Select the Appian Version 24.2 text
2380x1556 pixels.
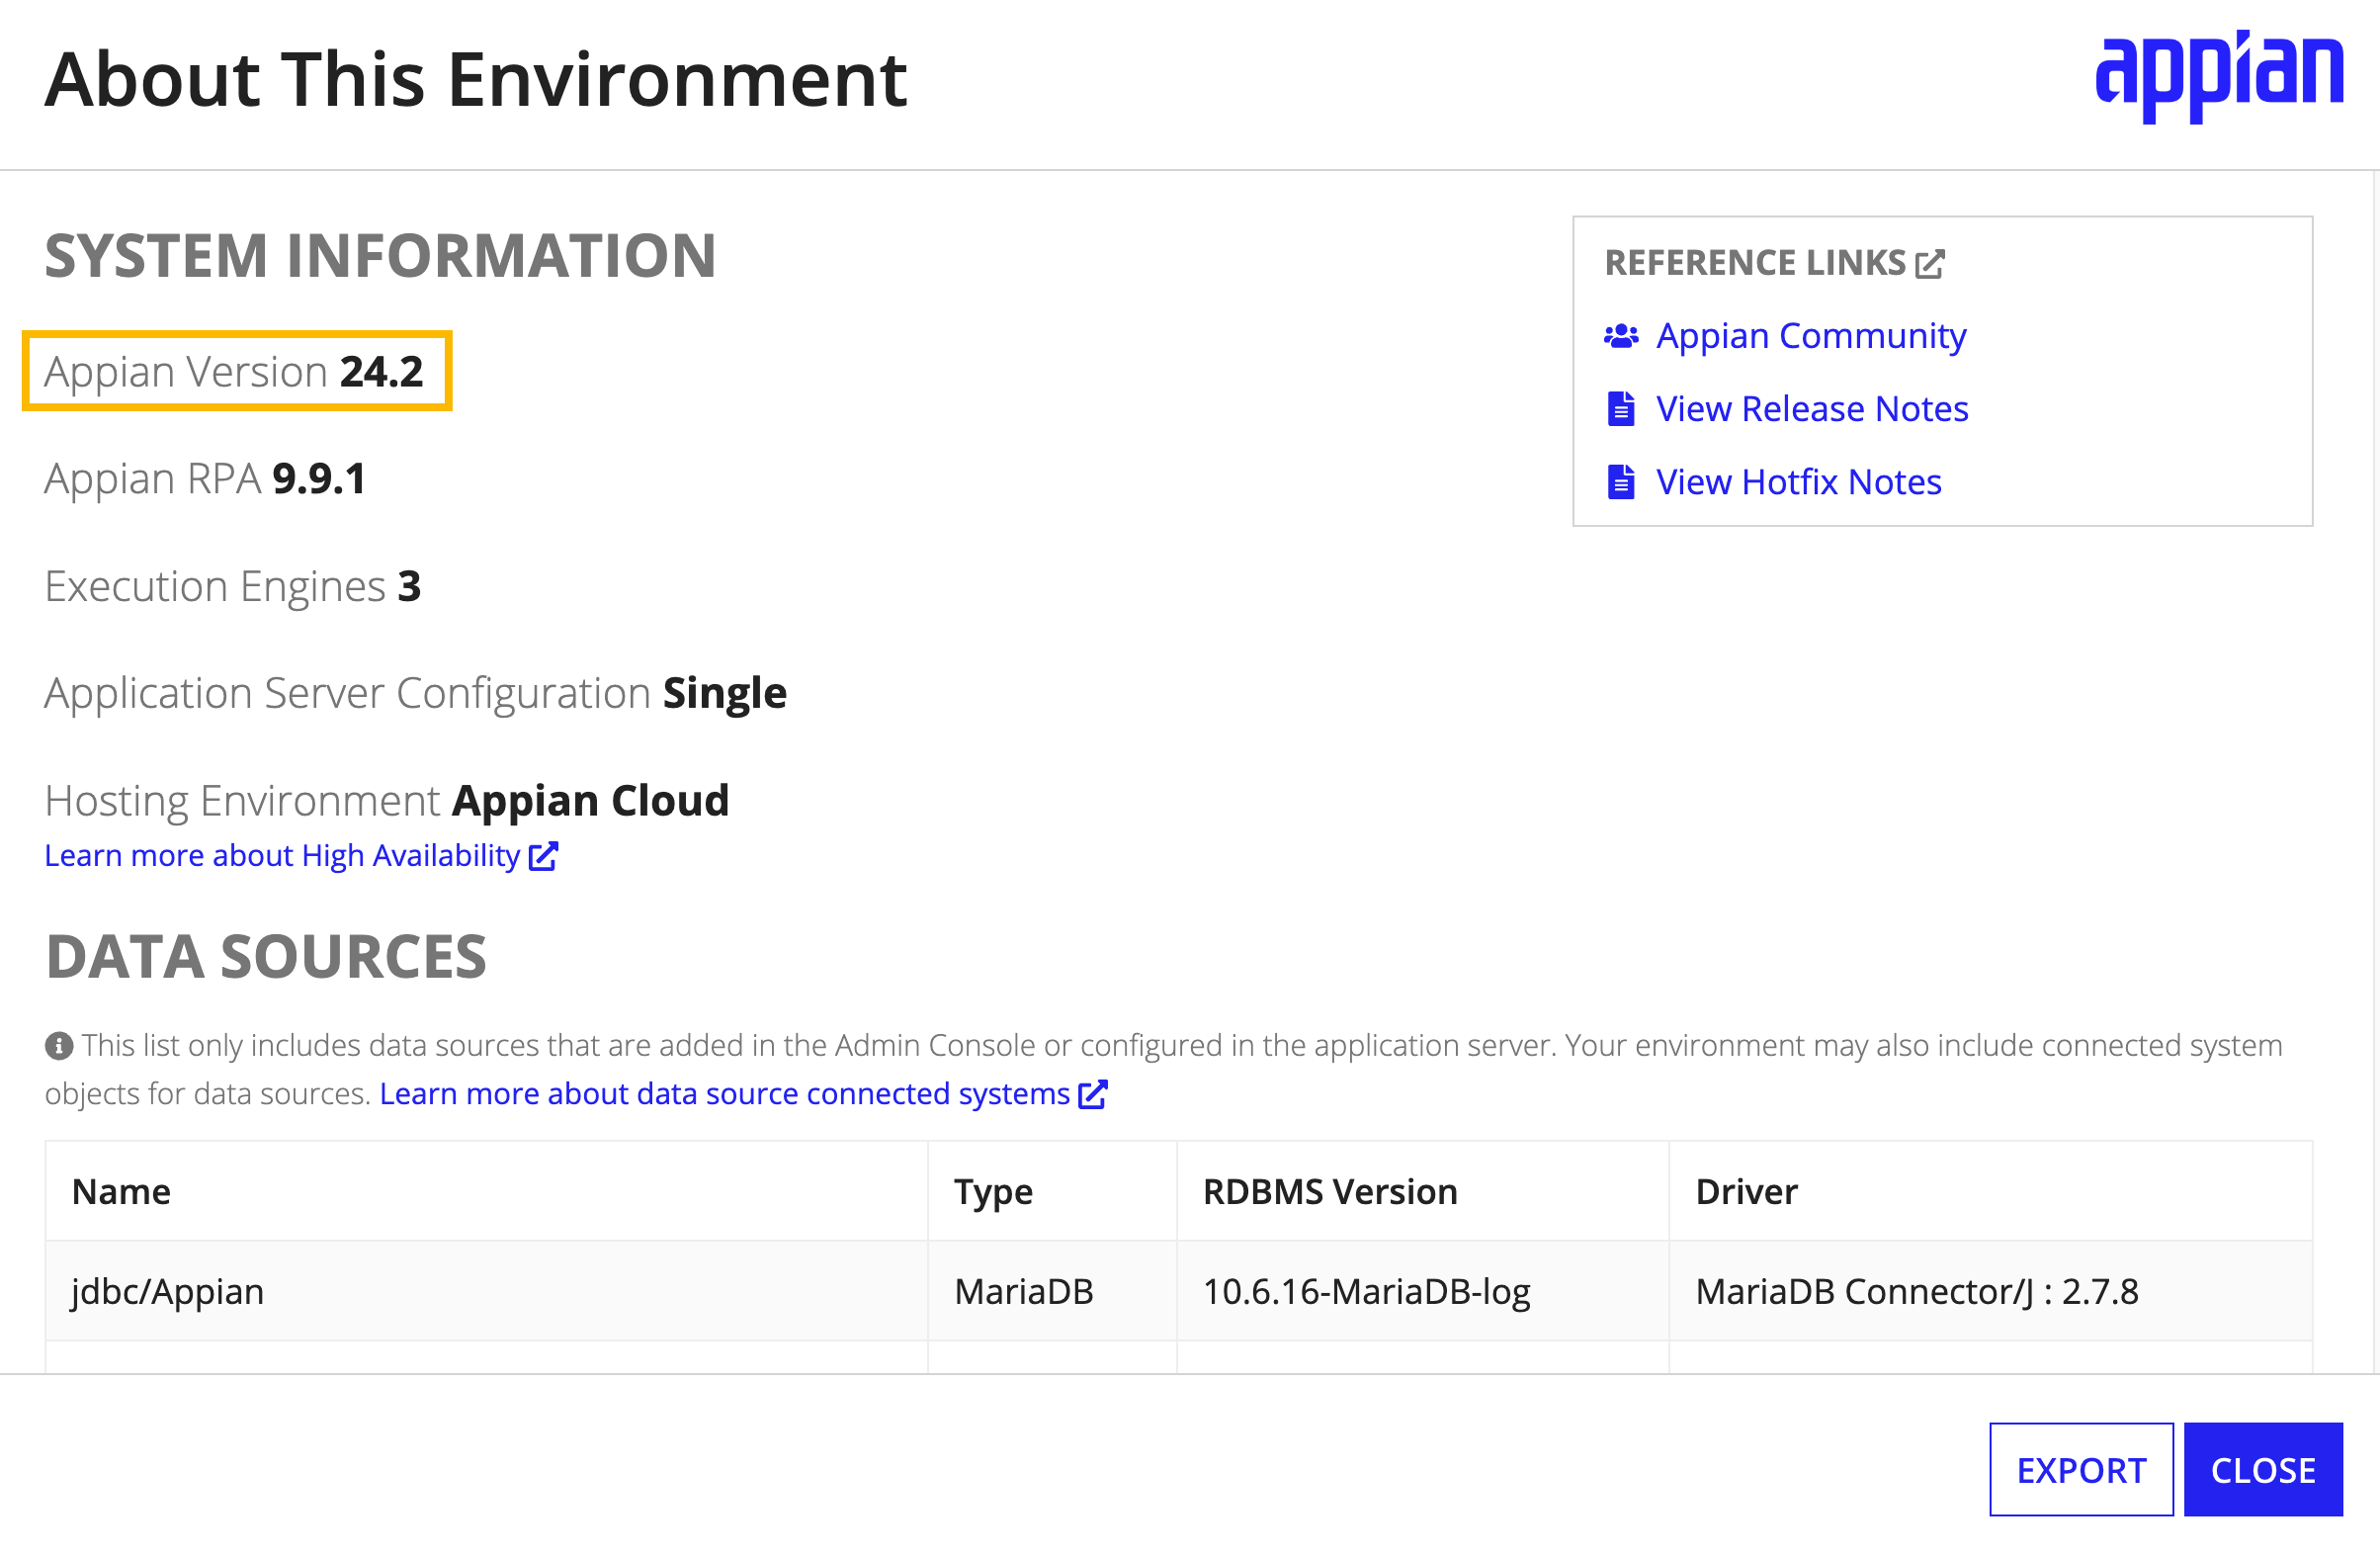(x=234, y=371)
